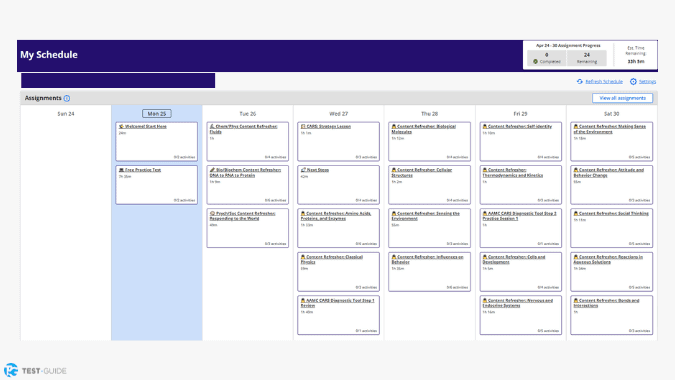This screenshot has width=675, height=380.
Task: Click the Assignments info icon
Action: 67,99
